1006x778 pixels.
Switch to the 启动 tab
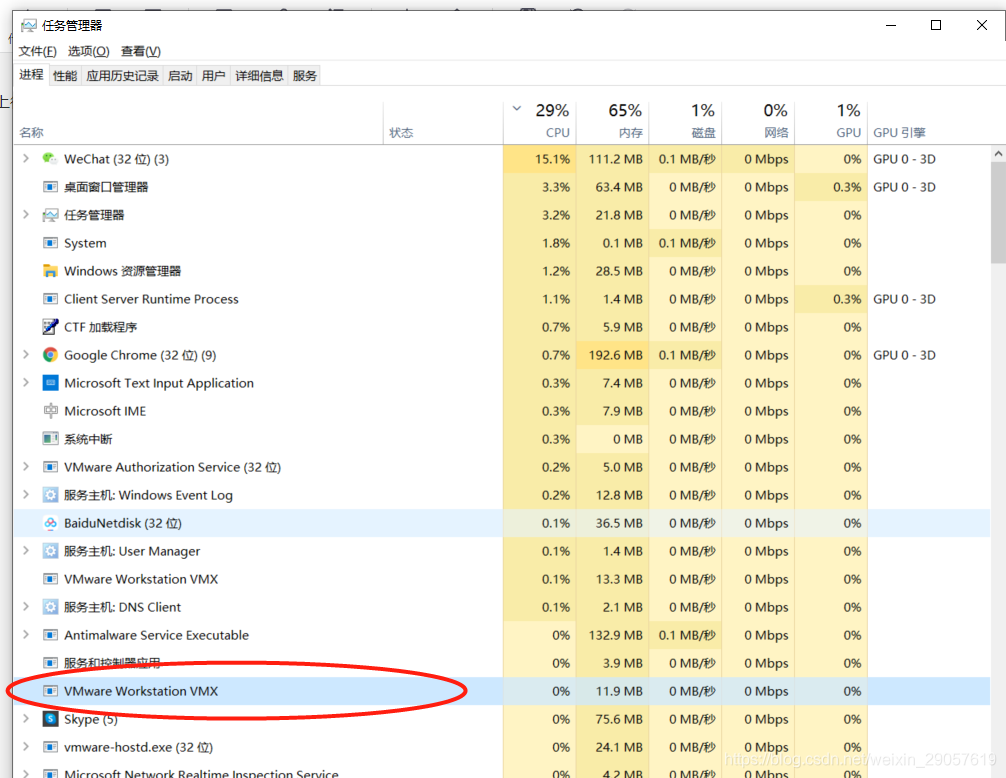pos(180,76)
